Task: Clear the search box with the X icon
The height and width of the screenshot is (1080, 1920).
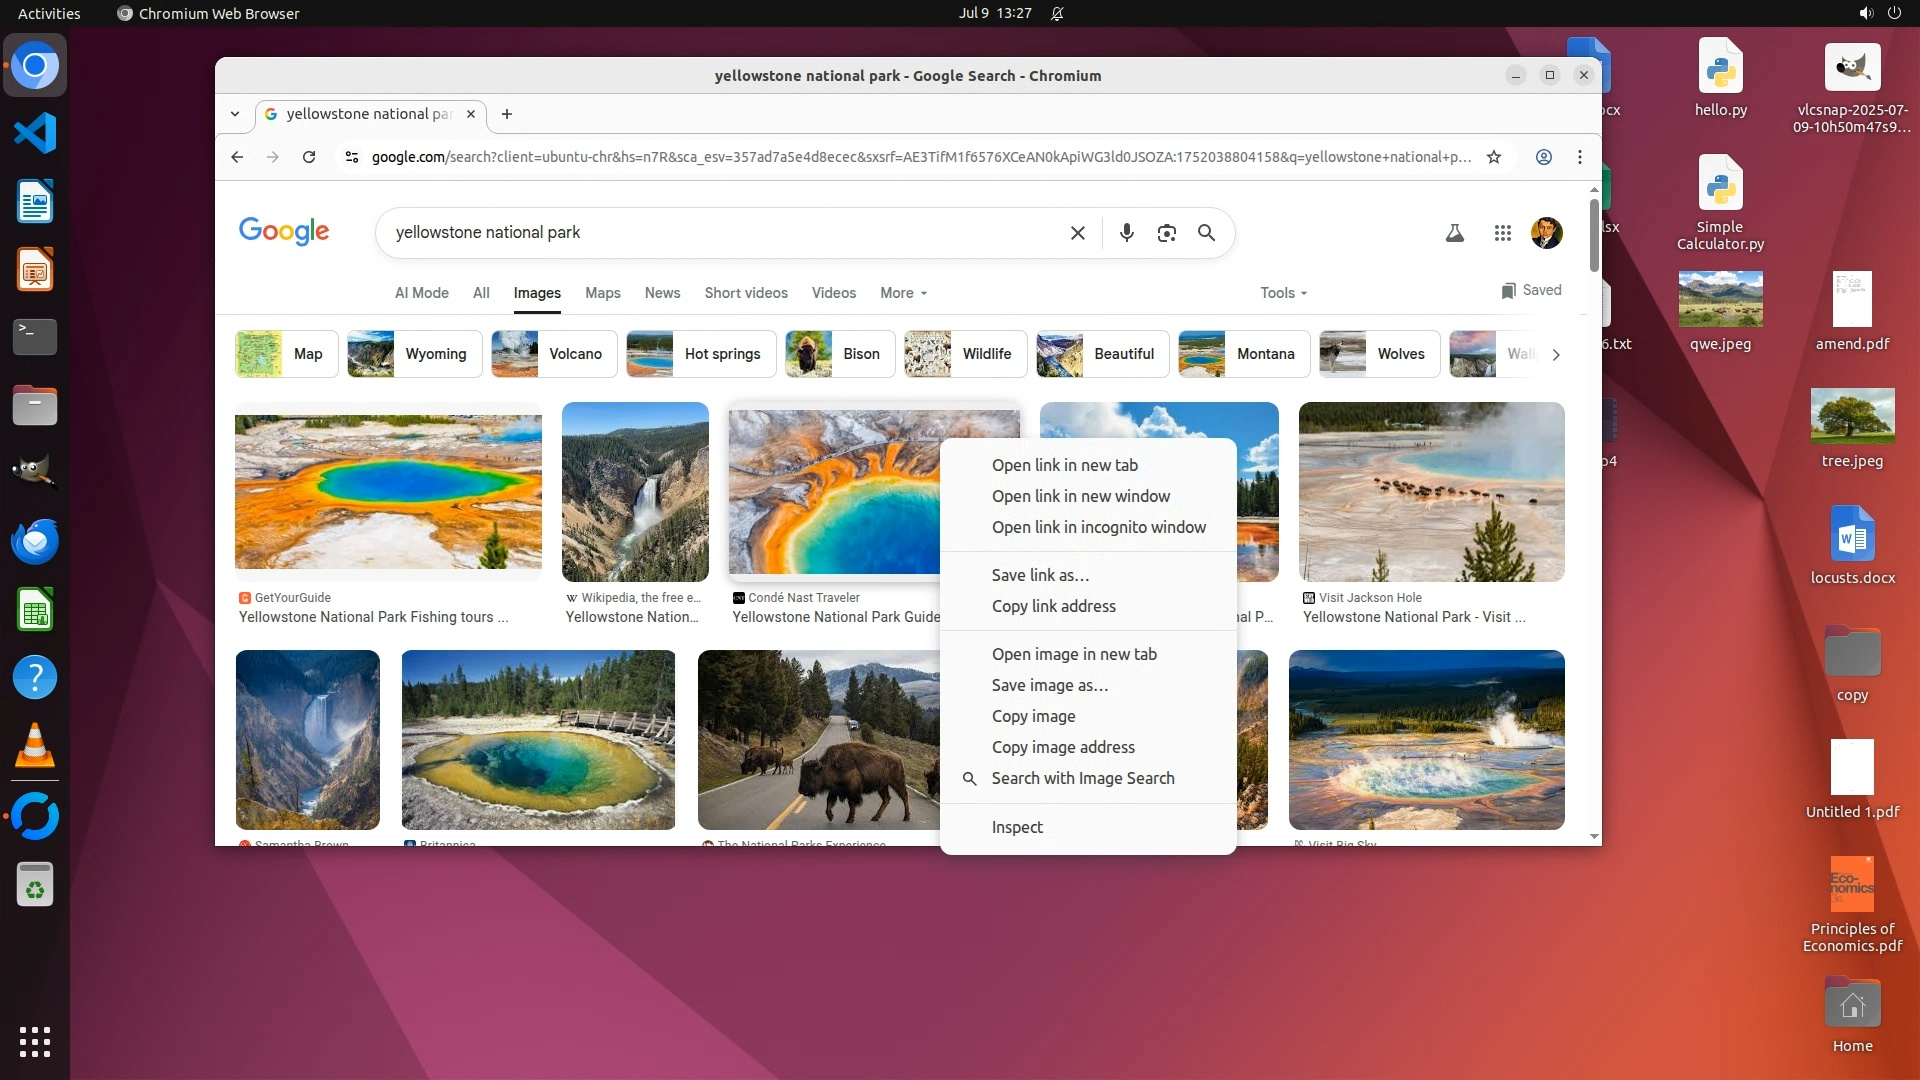Action: click(x=1077, y=233)
